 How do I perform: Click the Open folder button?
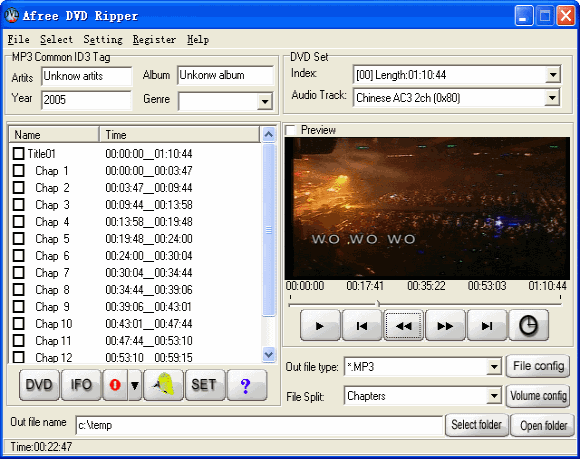pyautogui.click(x=543, y=425)
